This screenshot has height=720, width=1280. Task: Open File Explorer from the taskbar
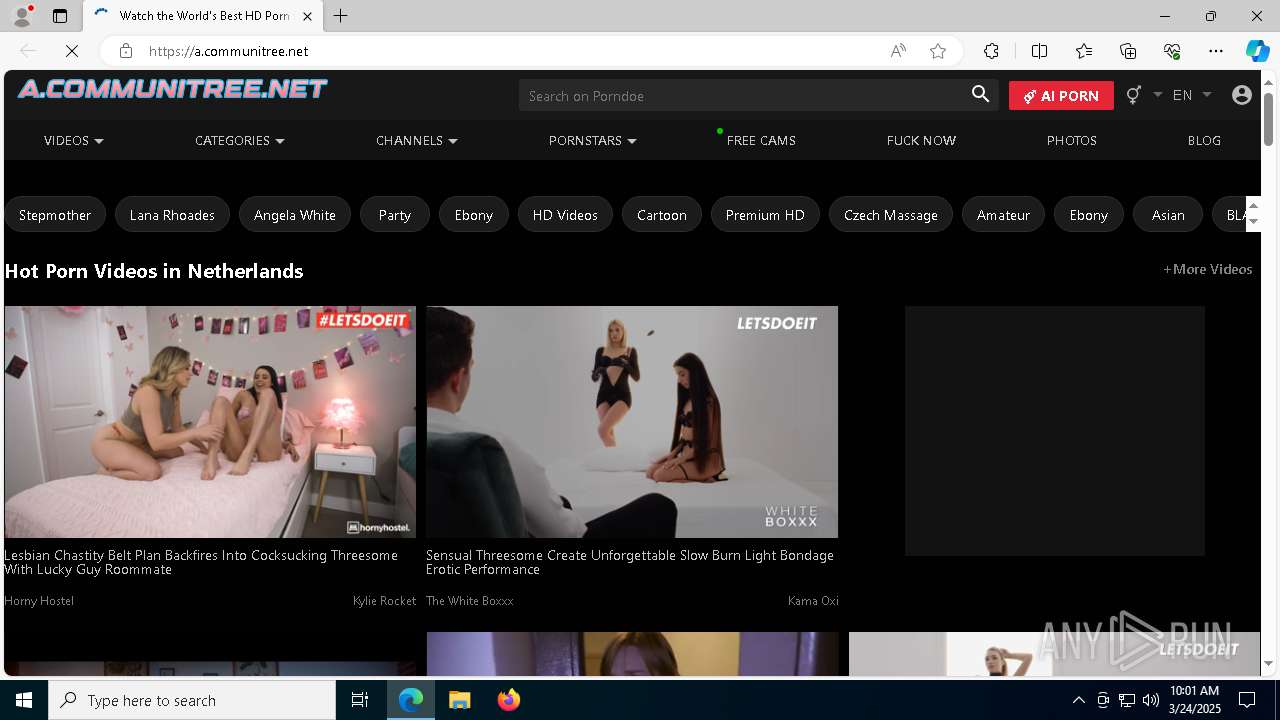point(460,700)
